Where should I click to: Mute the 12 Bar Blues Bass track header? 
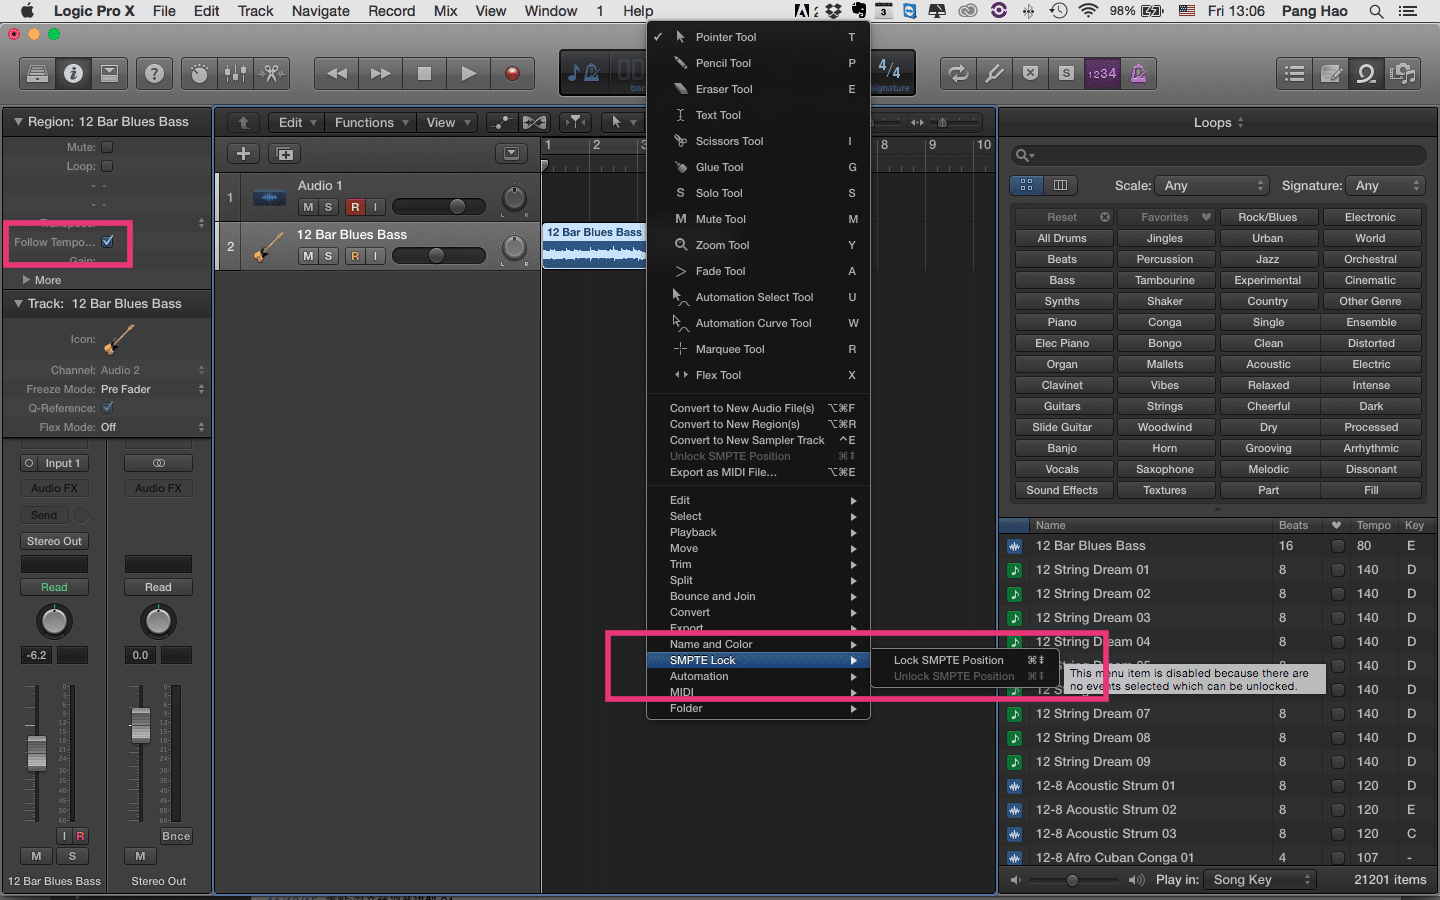point(308,256)
